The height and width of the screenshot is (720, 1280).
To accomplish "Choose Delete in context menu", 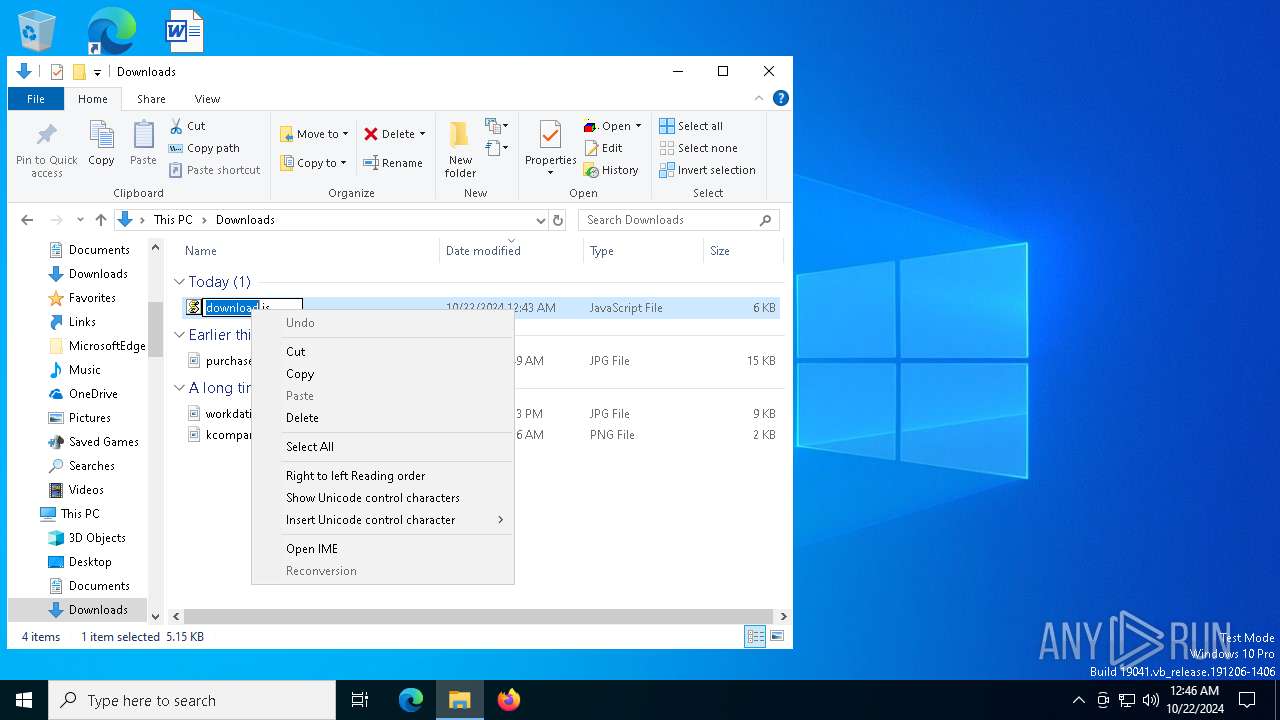I will (382, 418).
